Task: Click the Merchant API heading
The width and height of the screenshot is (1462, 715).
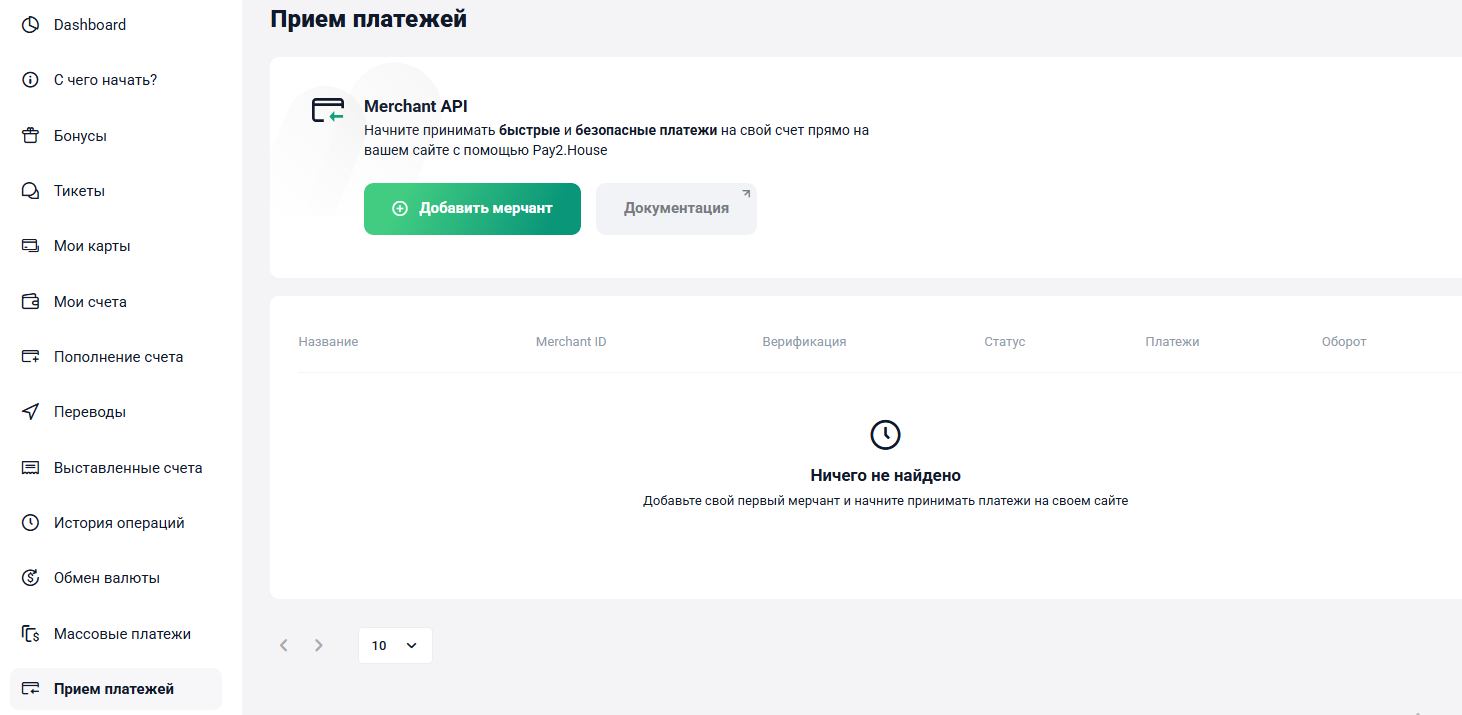Action: click(x=416, y=106)
